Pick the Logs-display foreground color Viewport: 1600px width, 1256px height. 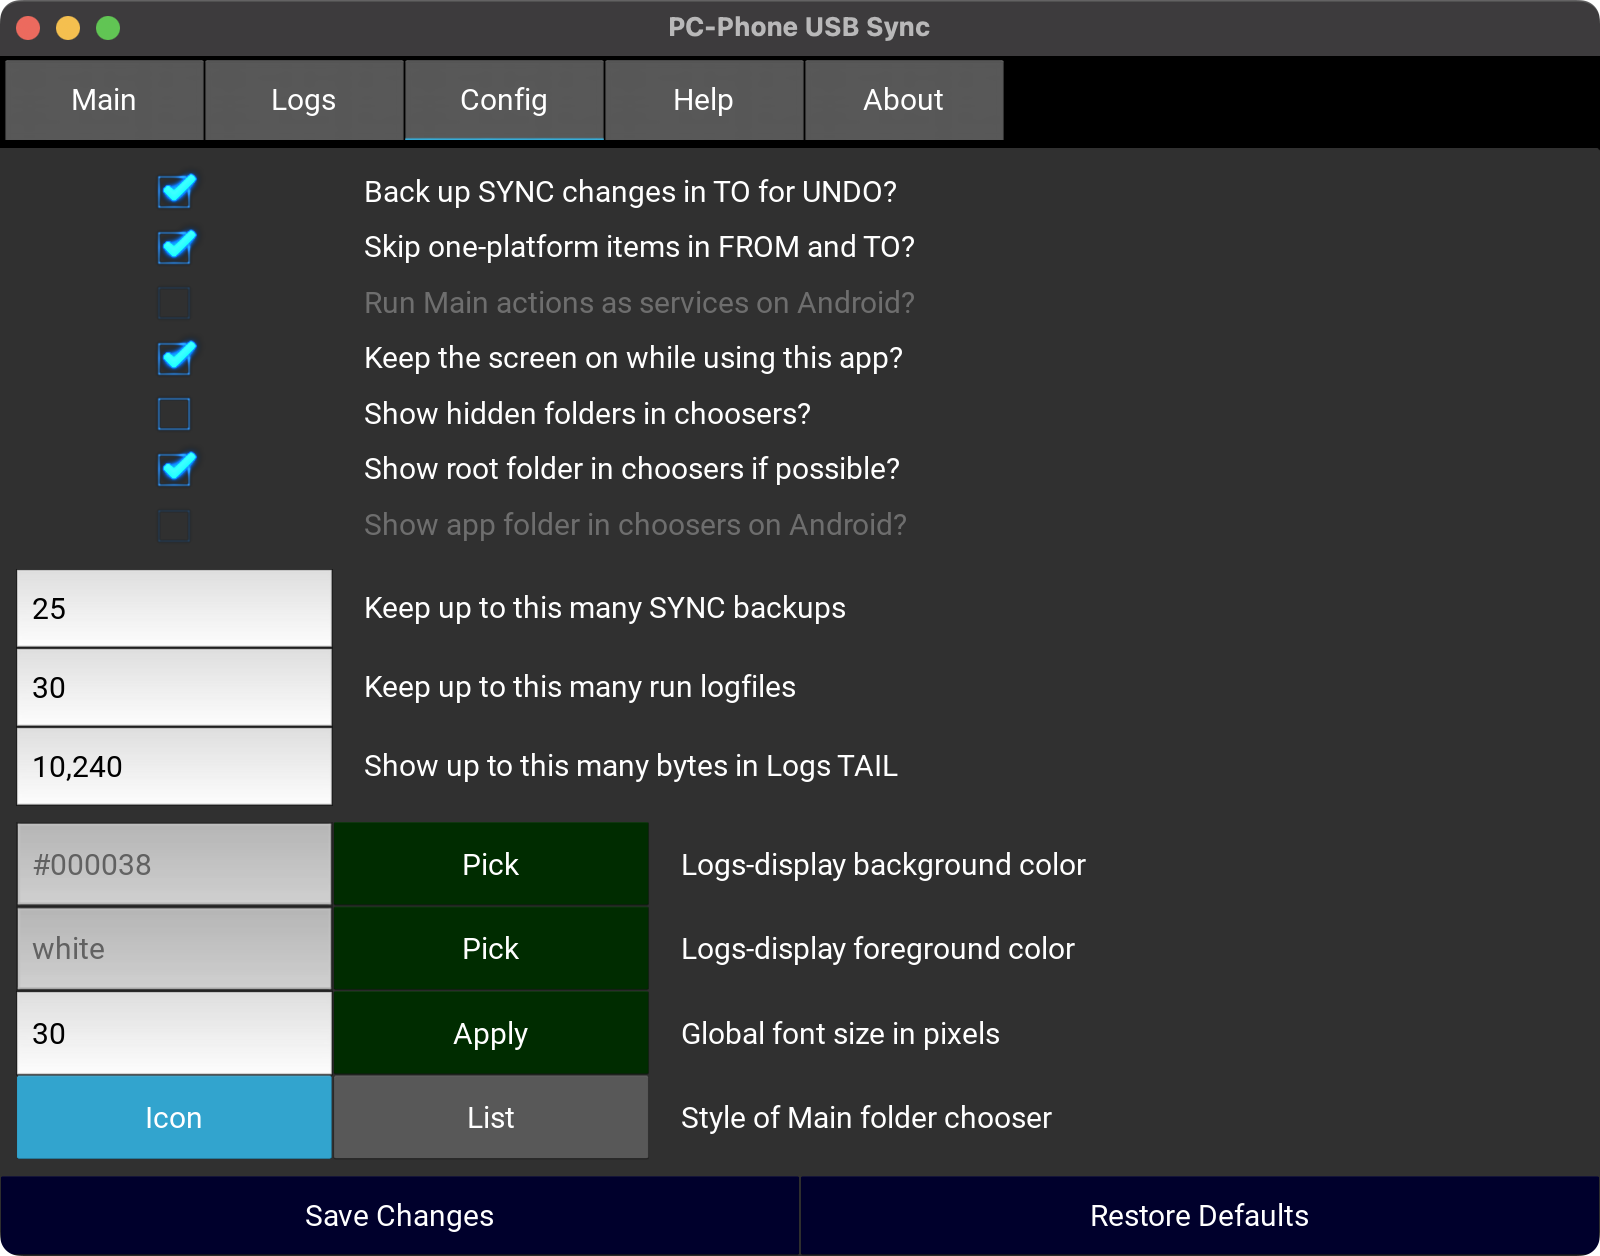[x=490, y=949]
